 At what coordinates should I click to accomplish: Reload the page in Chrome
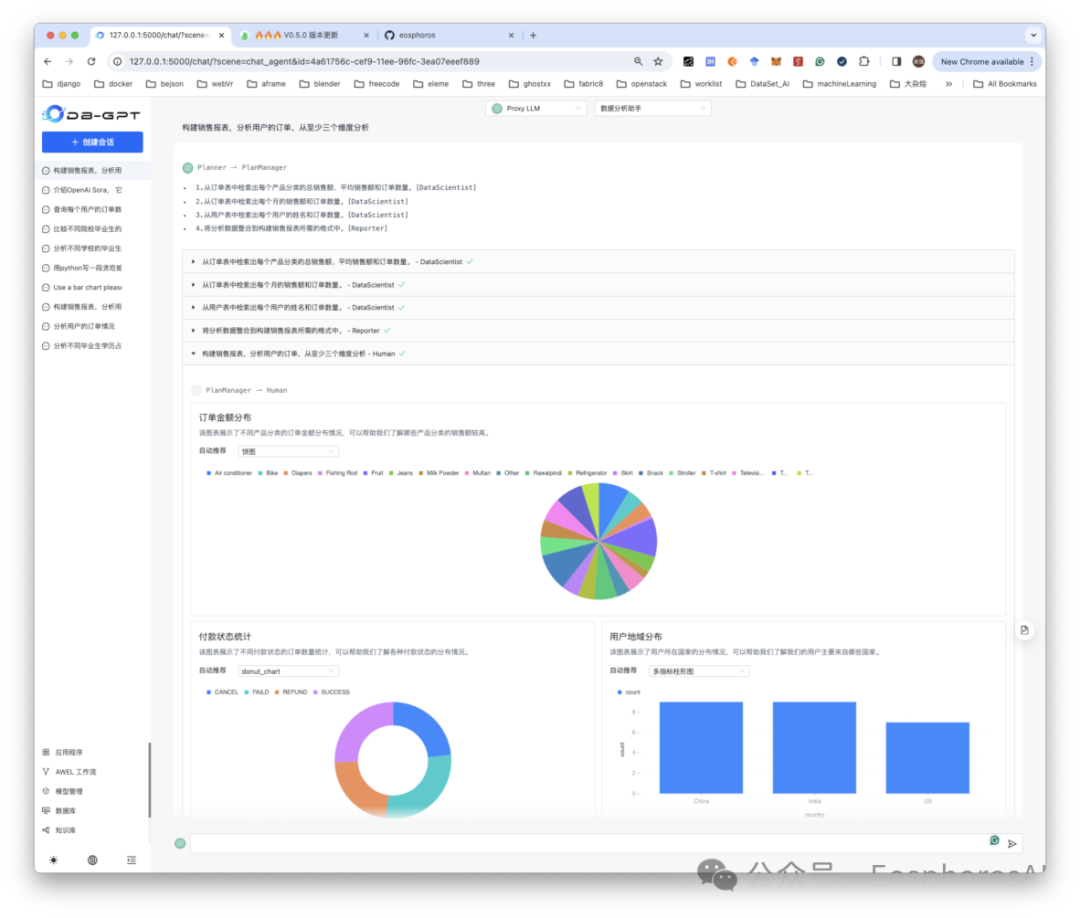pos(92,61)
